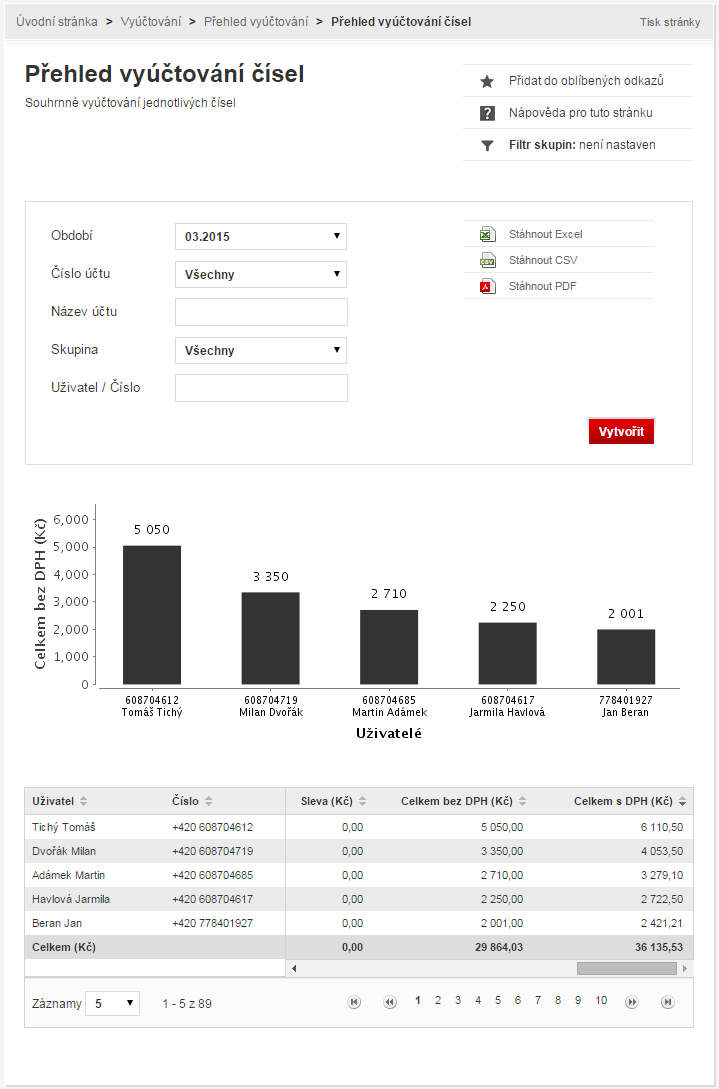Click Stáhnout PDF link

click(543, 286)
